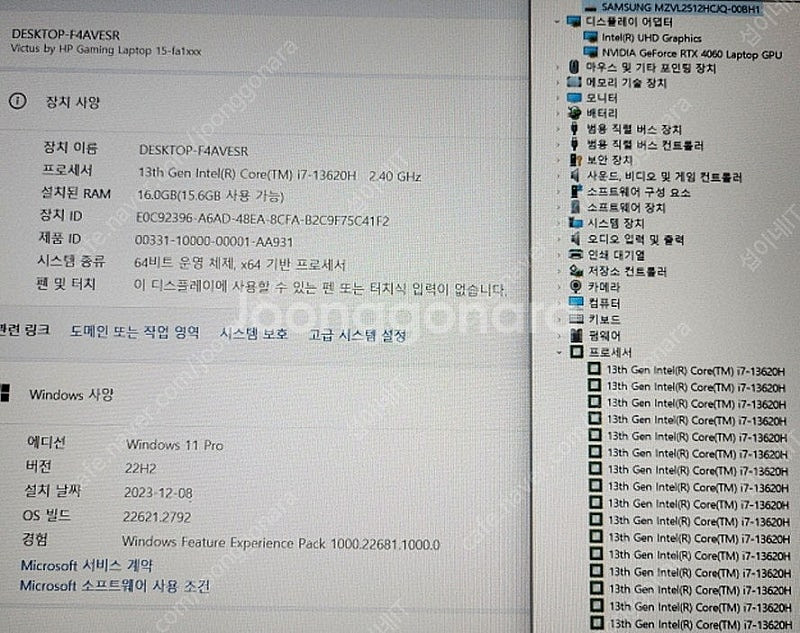Image resolution: width=800 pixels, height=633 pixels.
Task: Select the SAMSUNG MZVL2512HCJQ-00BH1 disk entry
Action: click(680, 8)
